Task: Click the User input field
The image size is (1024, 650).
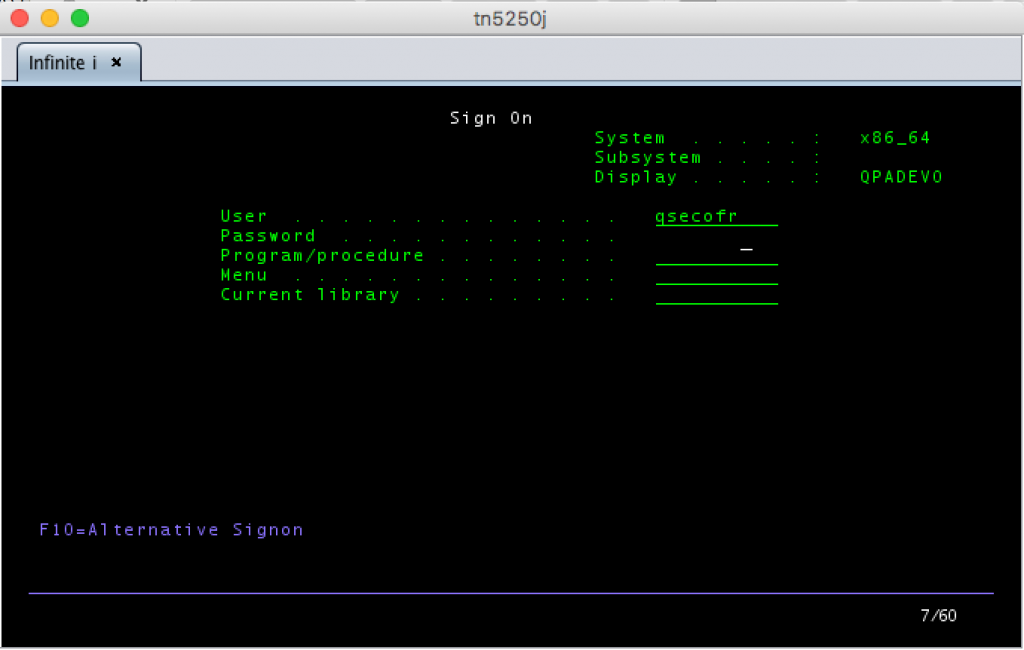Action: tap(716, 217)
